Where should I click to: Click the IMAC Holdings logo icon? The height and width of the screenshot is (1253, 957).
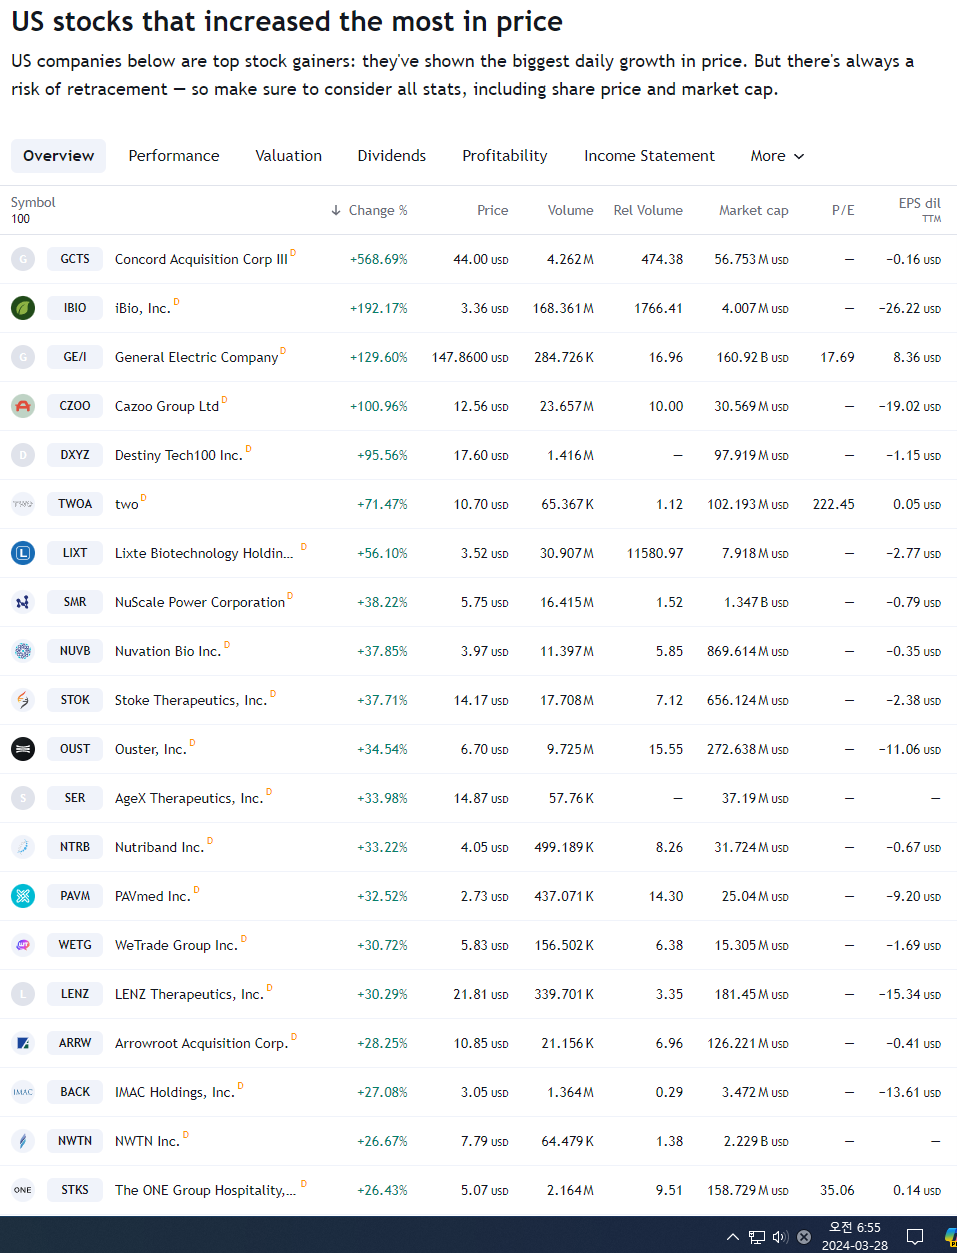23,1092
